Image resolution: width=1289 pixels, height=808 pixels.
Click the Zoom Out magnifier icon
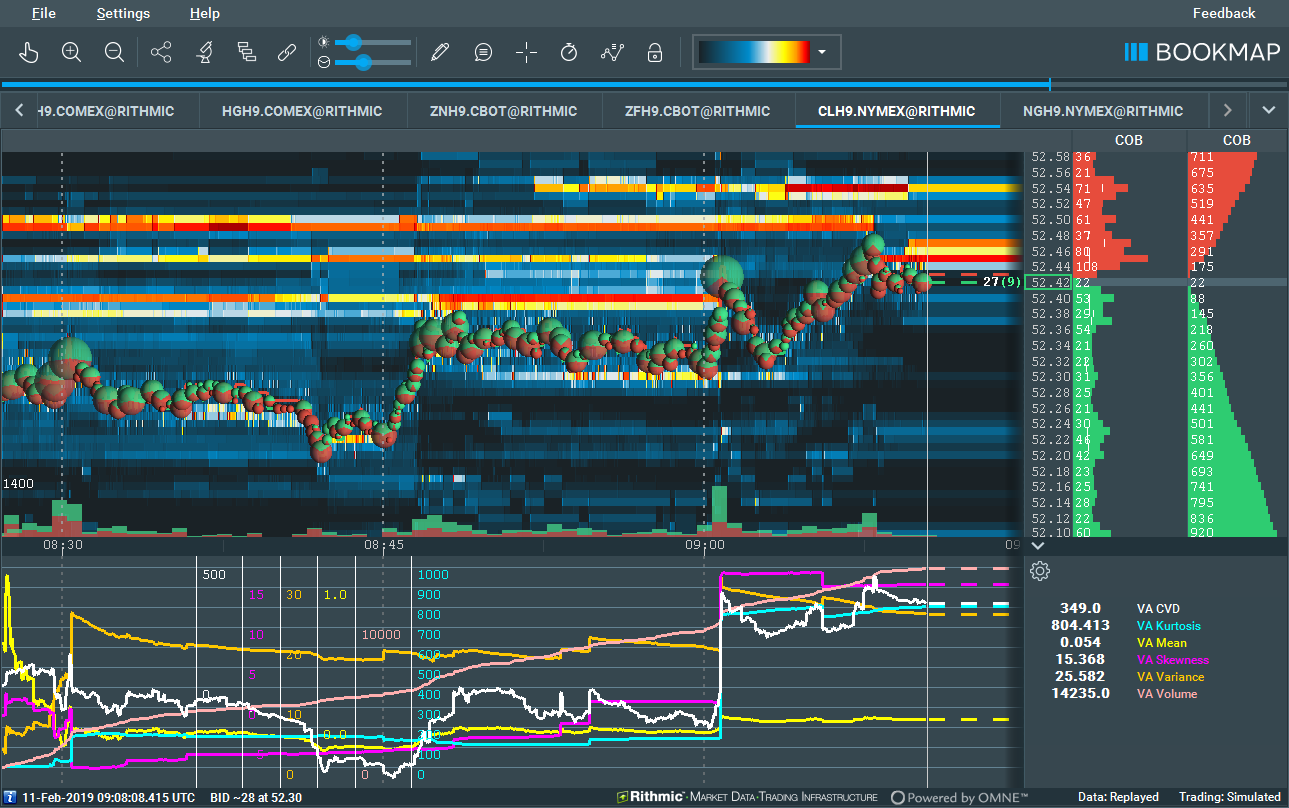coord(114,52)
